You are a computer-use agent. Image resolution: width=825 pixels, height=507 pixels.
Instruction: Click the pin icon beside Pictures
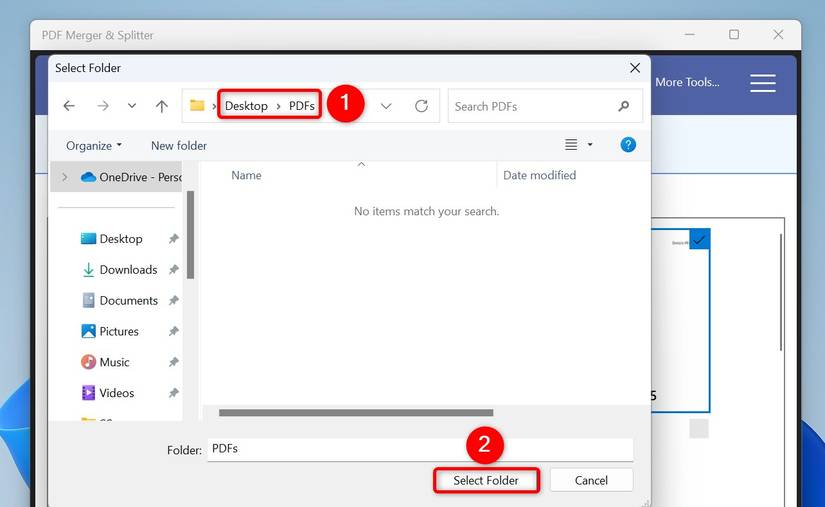(173, 331)
